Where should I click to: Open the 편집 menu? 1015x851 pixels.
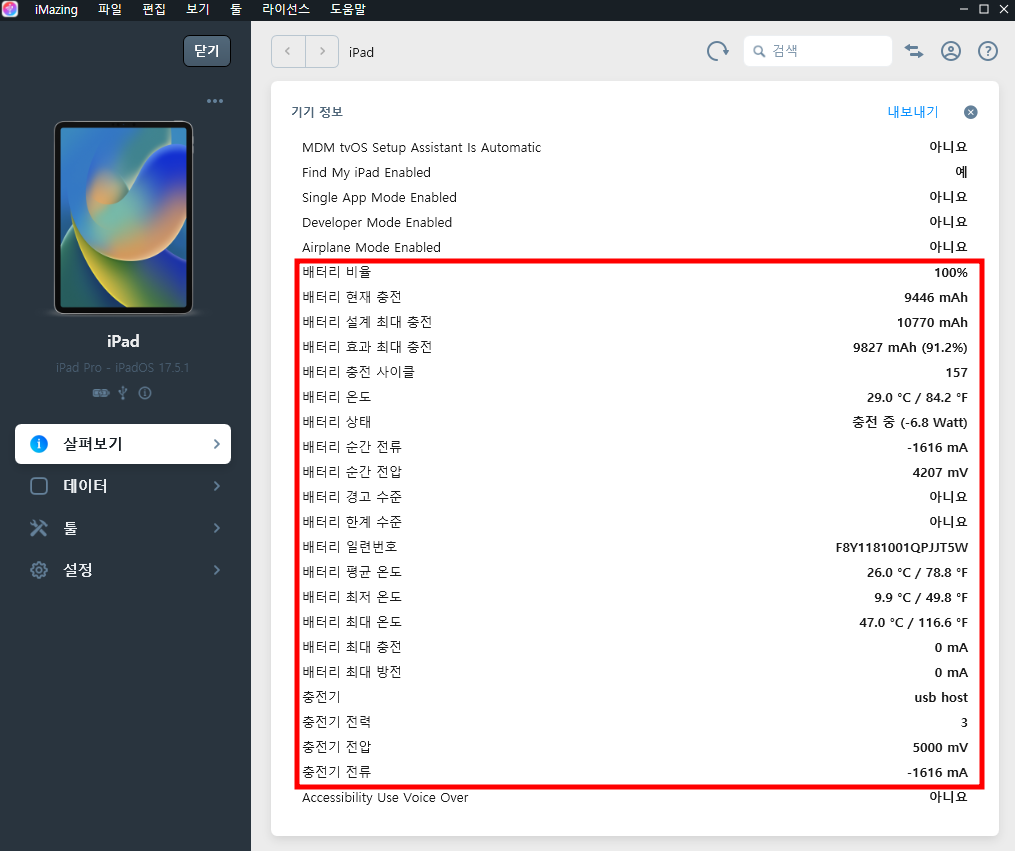[153, 9]
